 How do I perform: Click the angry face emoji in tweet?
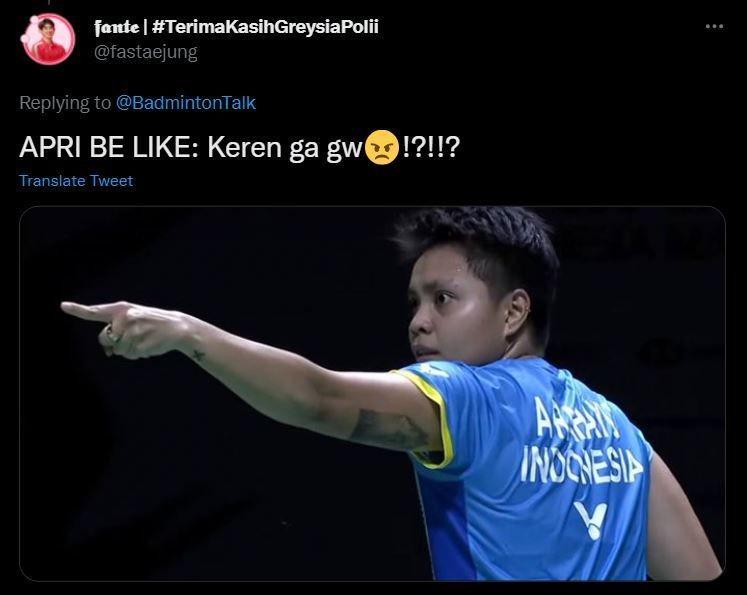(x=382, y=147)
